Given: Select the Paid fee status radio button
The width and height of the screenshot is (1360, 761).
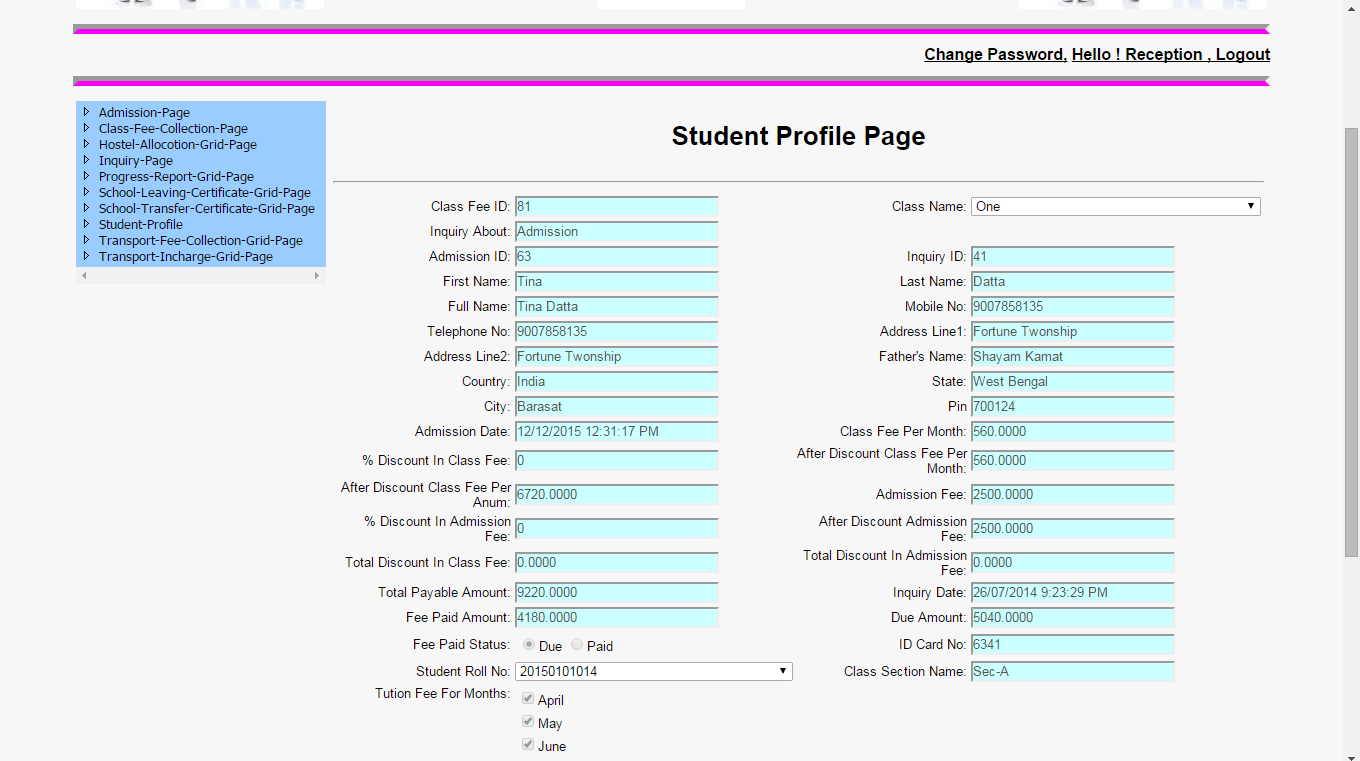Looking at the screenshot, I should [577, 645].
